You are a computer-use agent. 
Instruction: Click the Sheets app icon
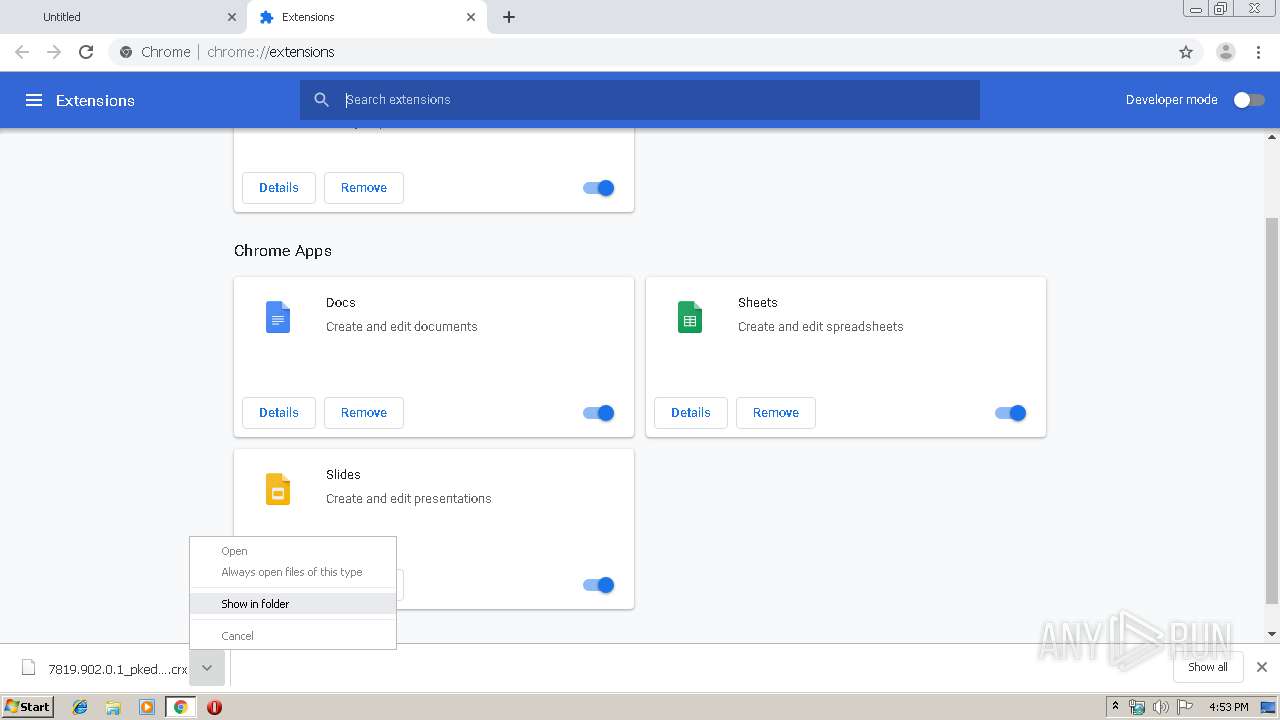[690, 317]
